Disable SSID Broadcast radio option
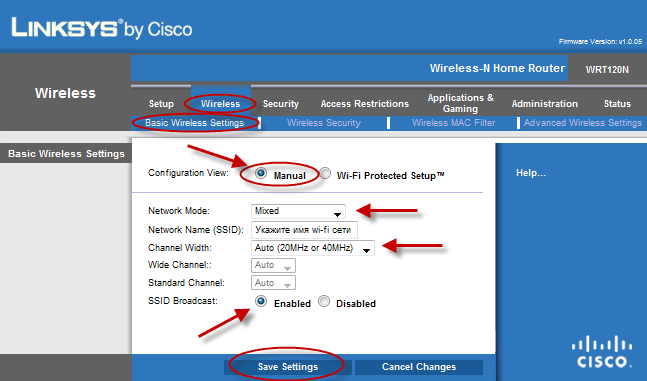The height and width of the screenshot is (381, 647). pyautogui.click(x=324, y=301)
